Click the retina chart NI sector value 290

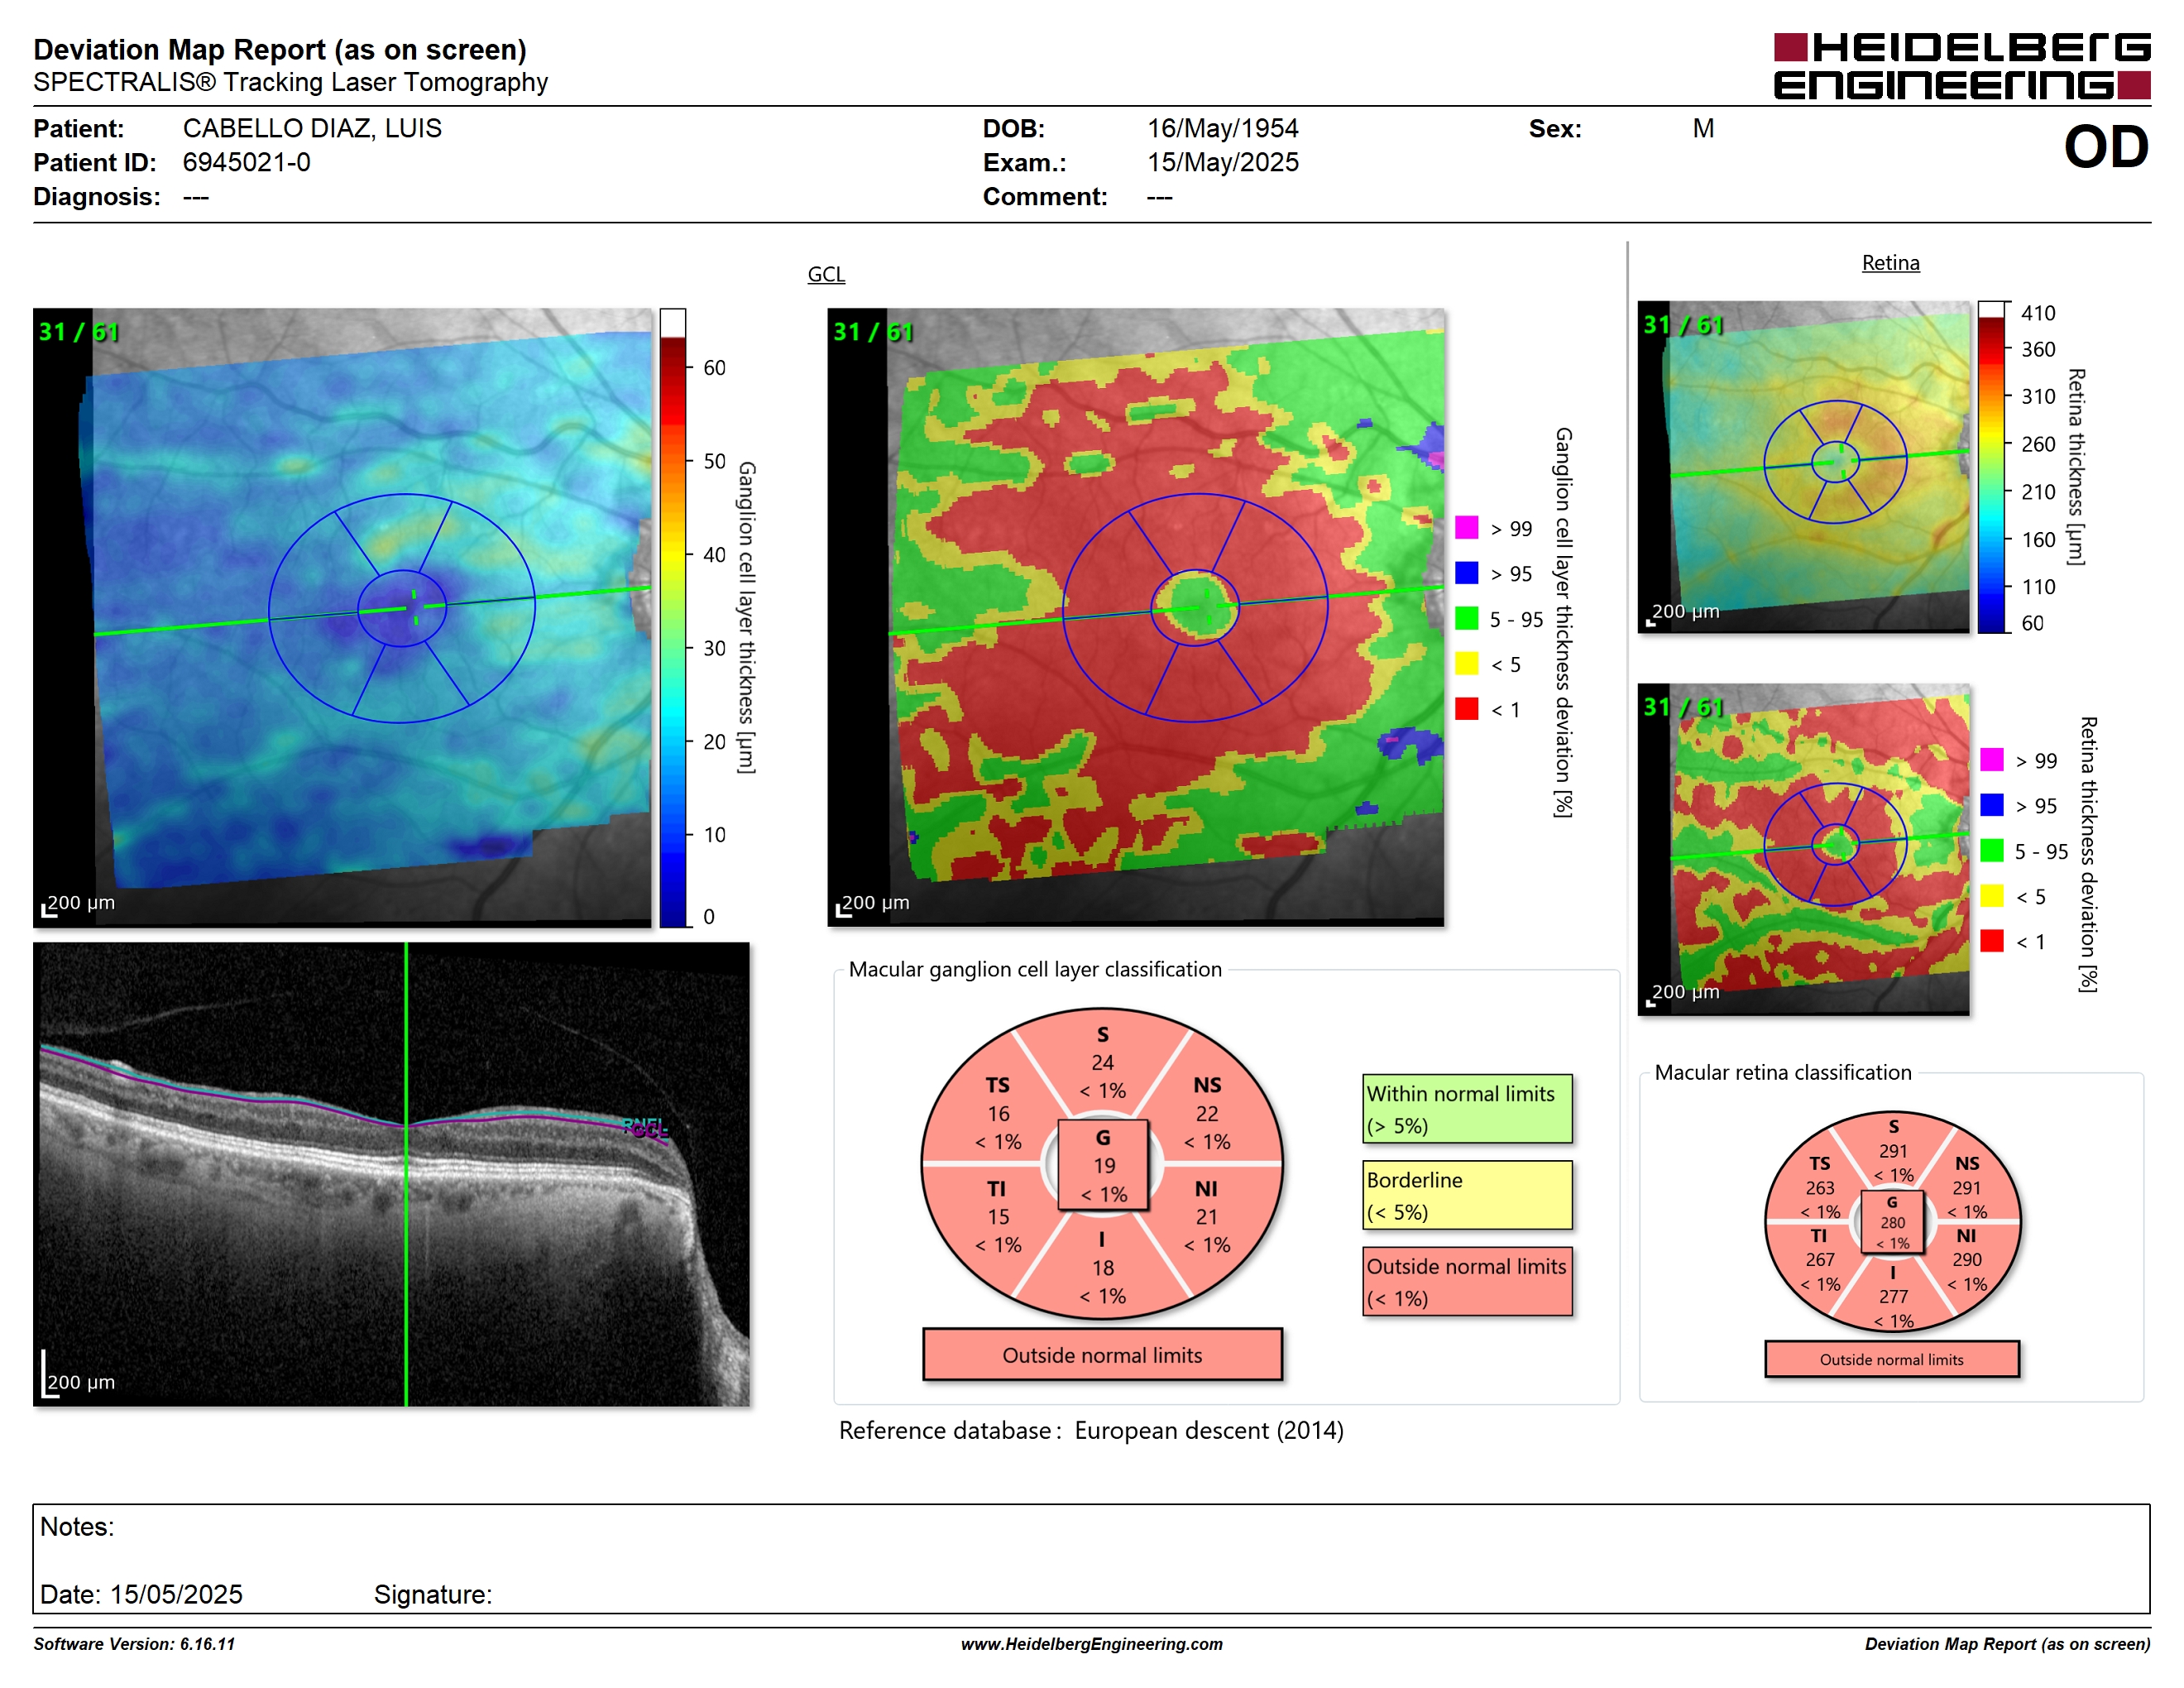[x=1966, y=1260]
